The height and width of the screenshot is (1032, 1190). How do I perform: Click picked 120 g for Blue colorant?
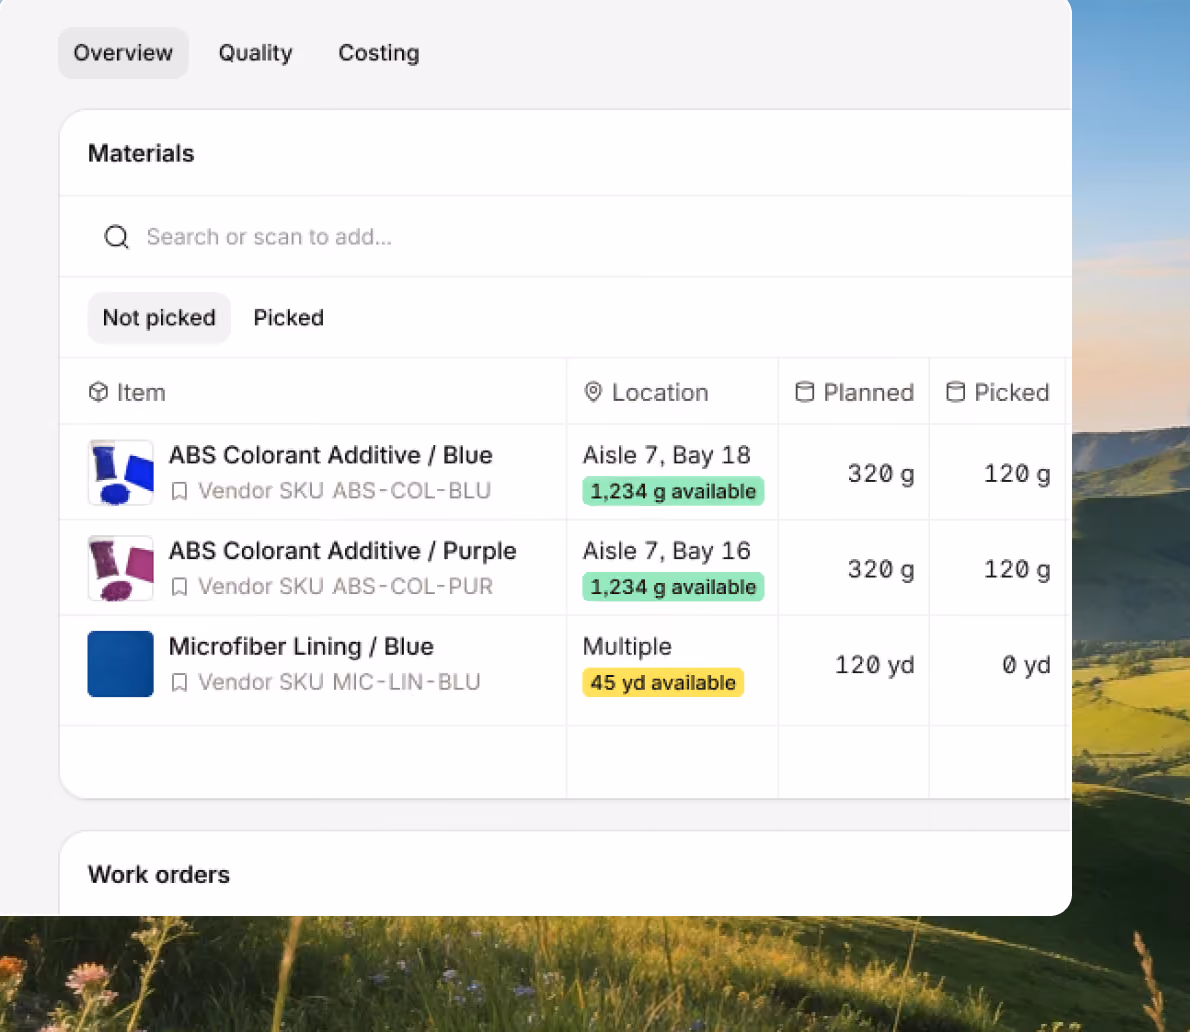pyautogui.click(x=1017, y=474)
